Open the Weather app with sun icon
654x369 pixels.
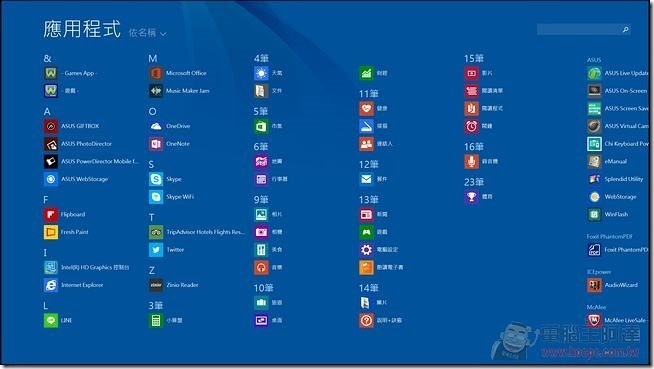coord(269,73)
